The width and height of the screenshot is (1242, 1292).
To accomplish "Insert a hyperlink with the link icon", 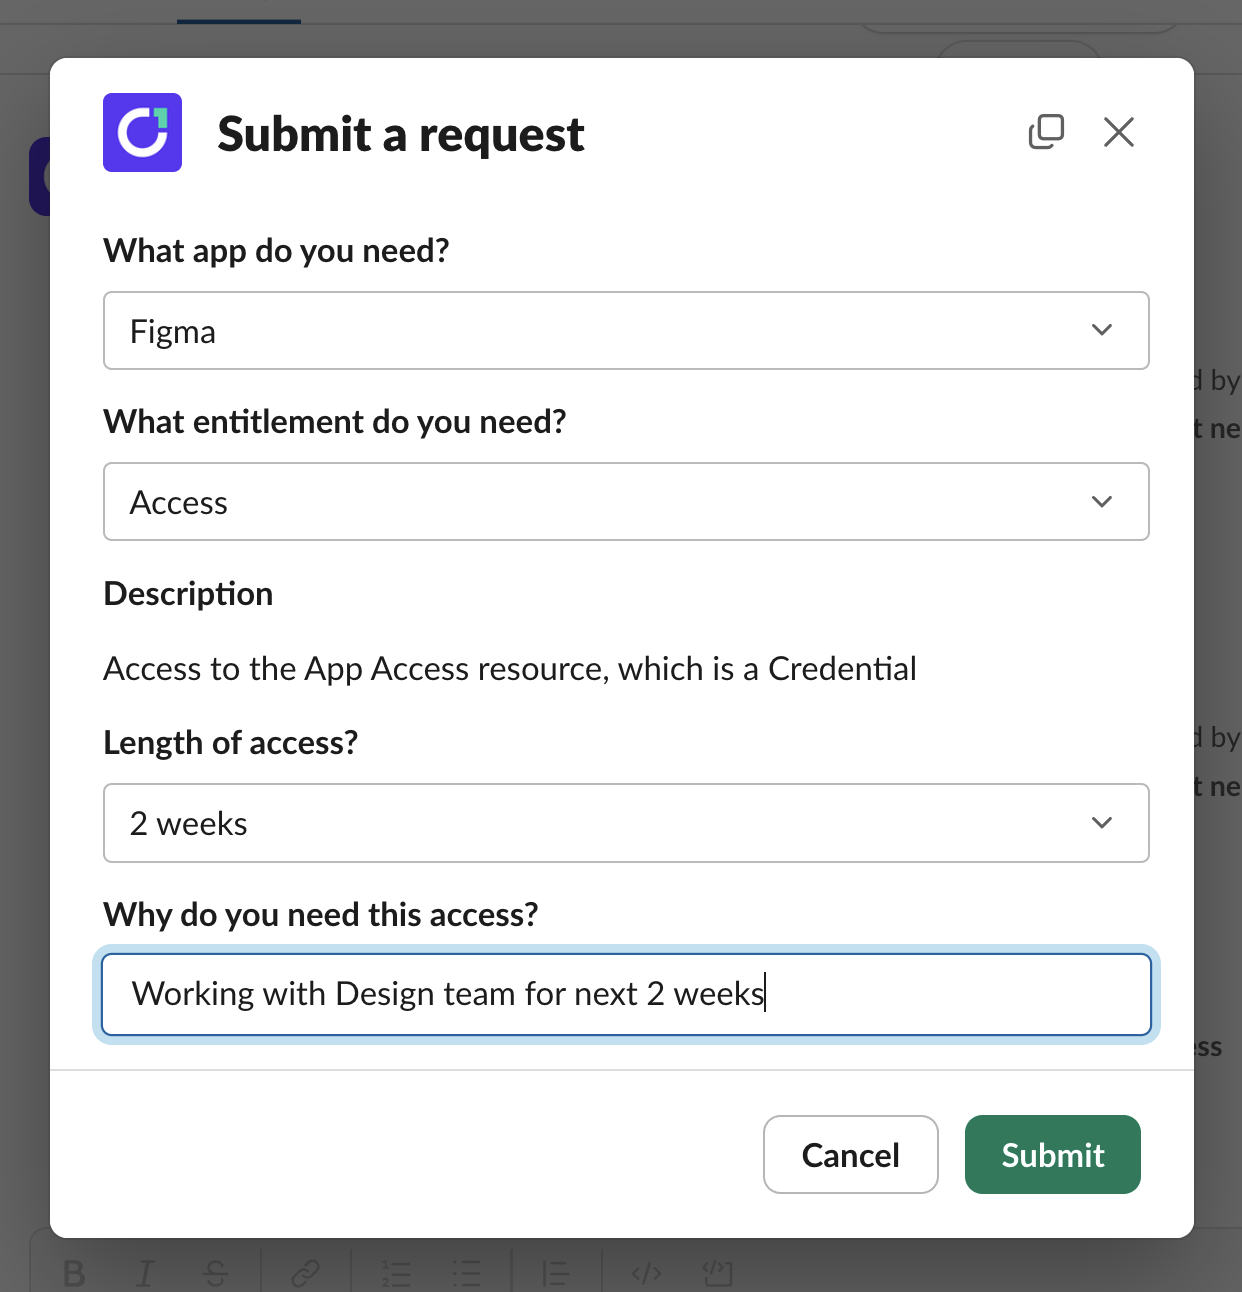I will 305,1274.
